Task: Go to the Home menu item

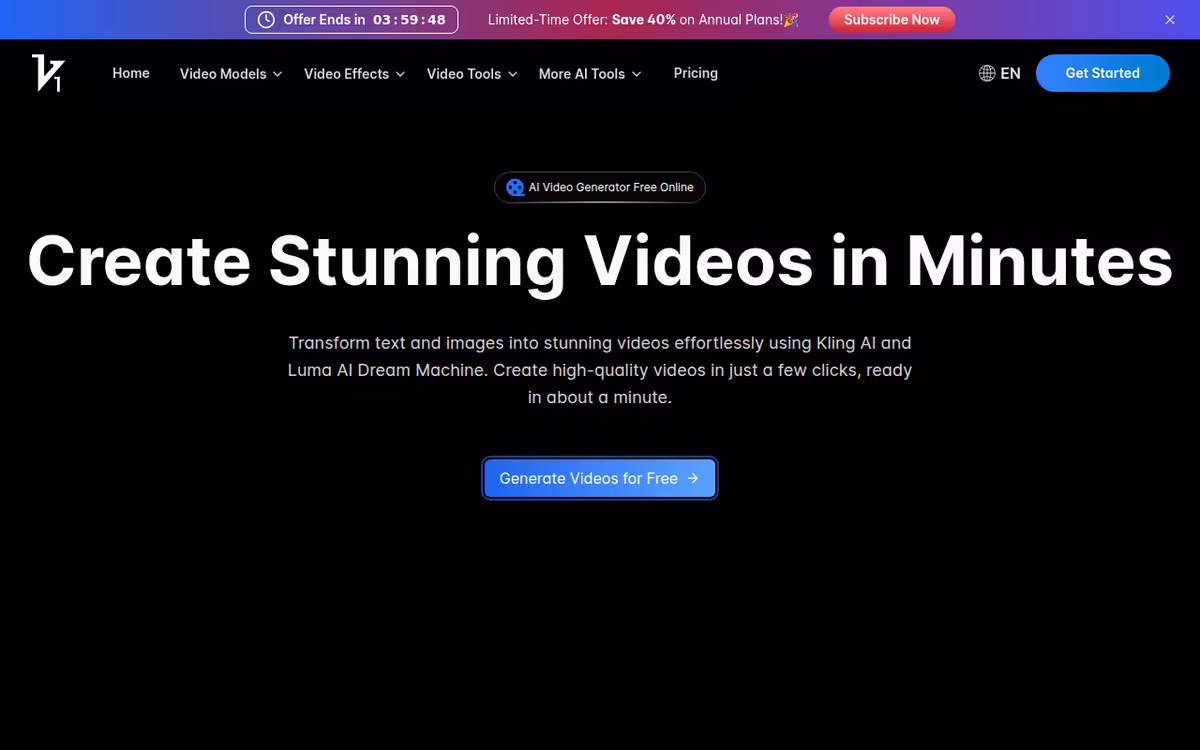Action: click(x=131, y=73)
